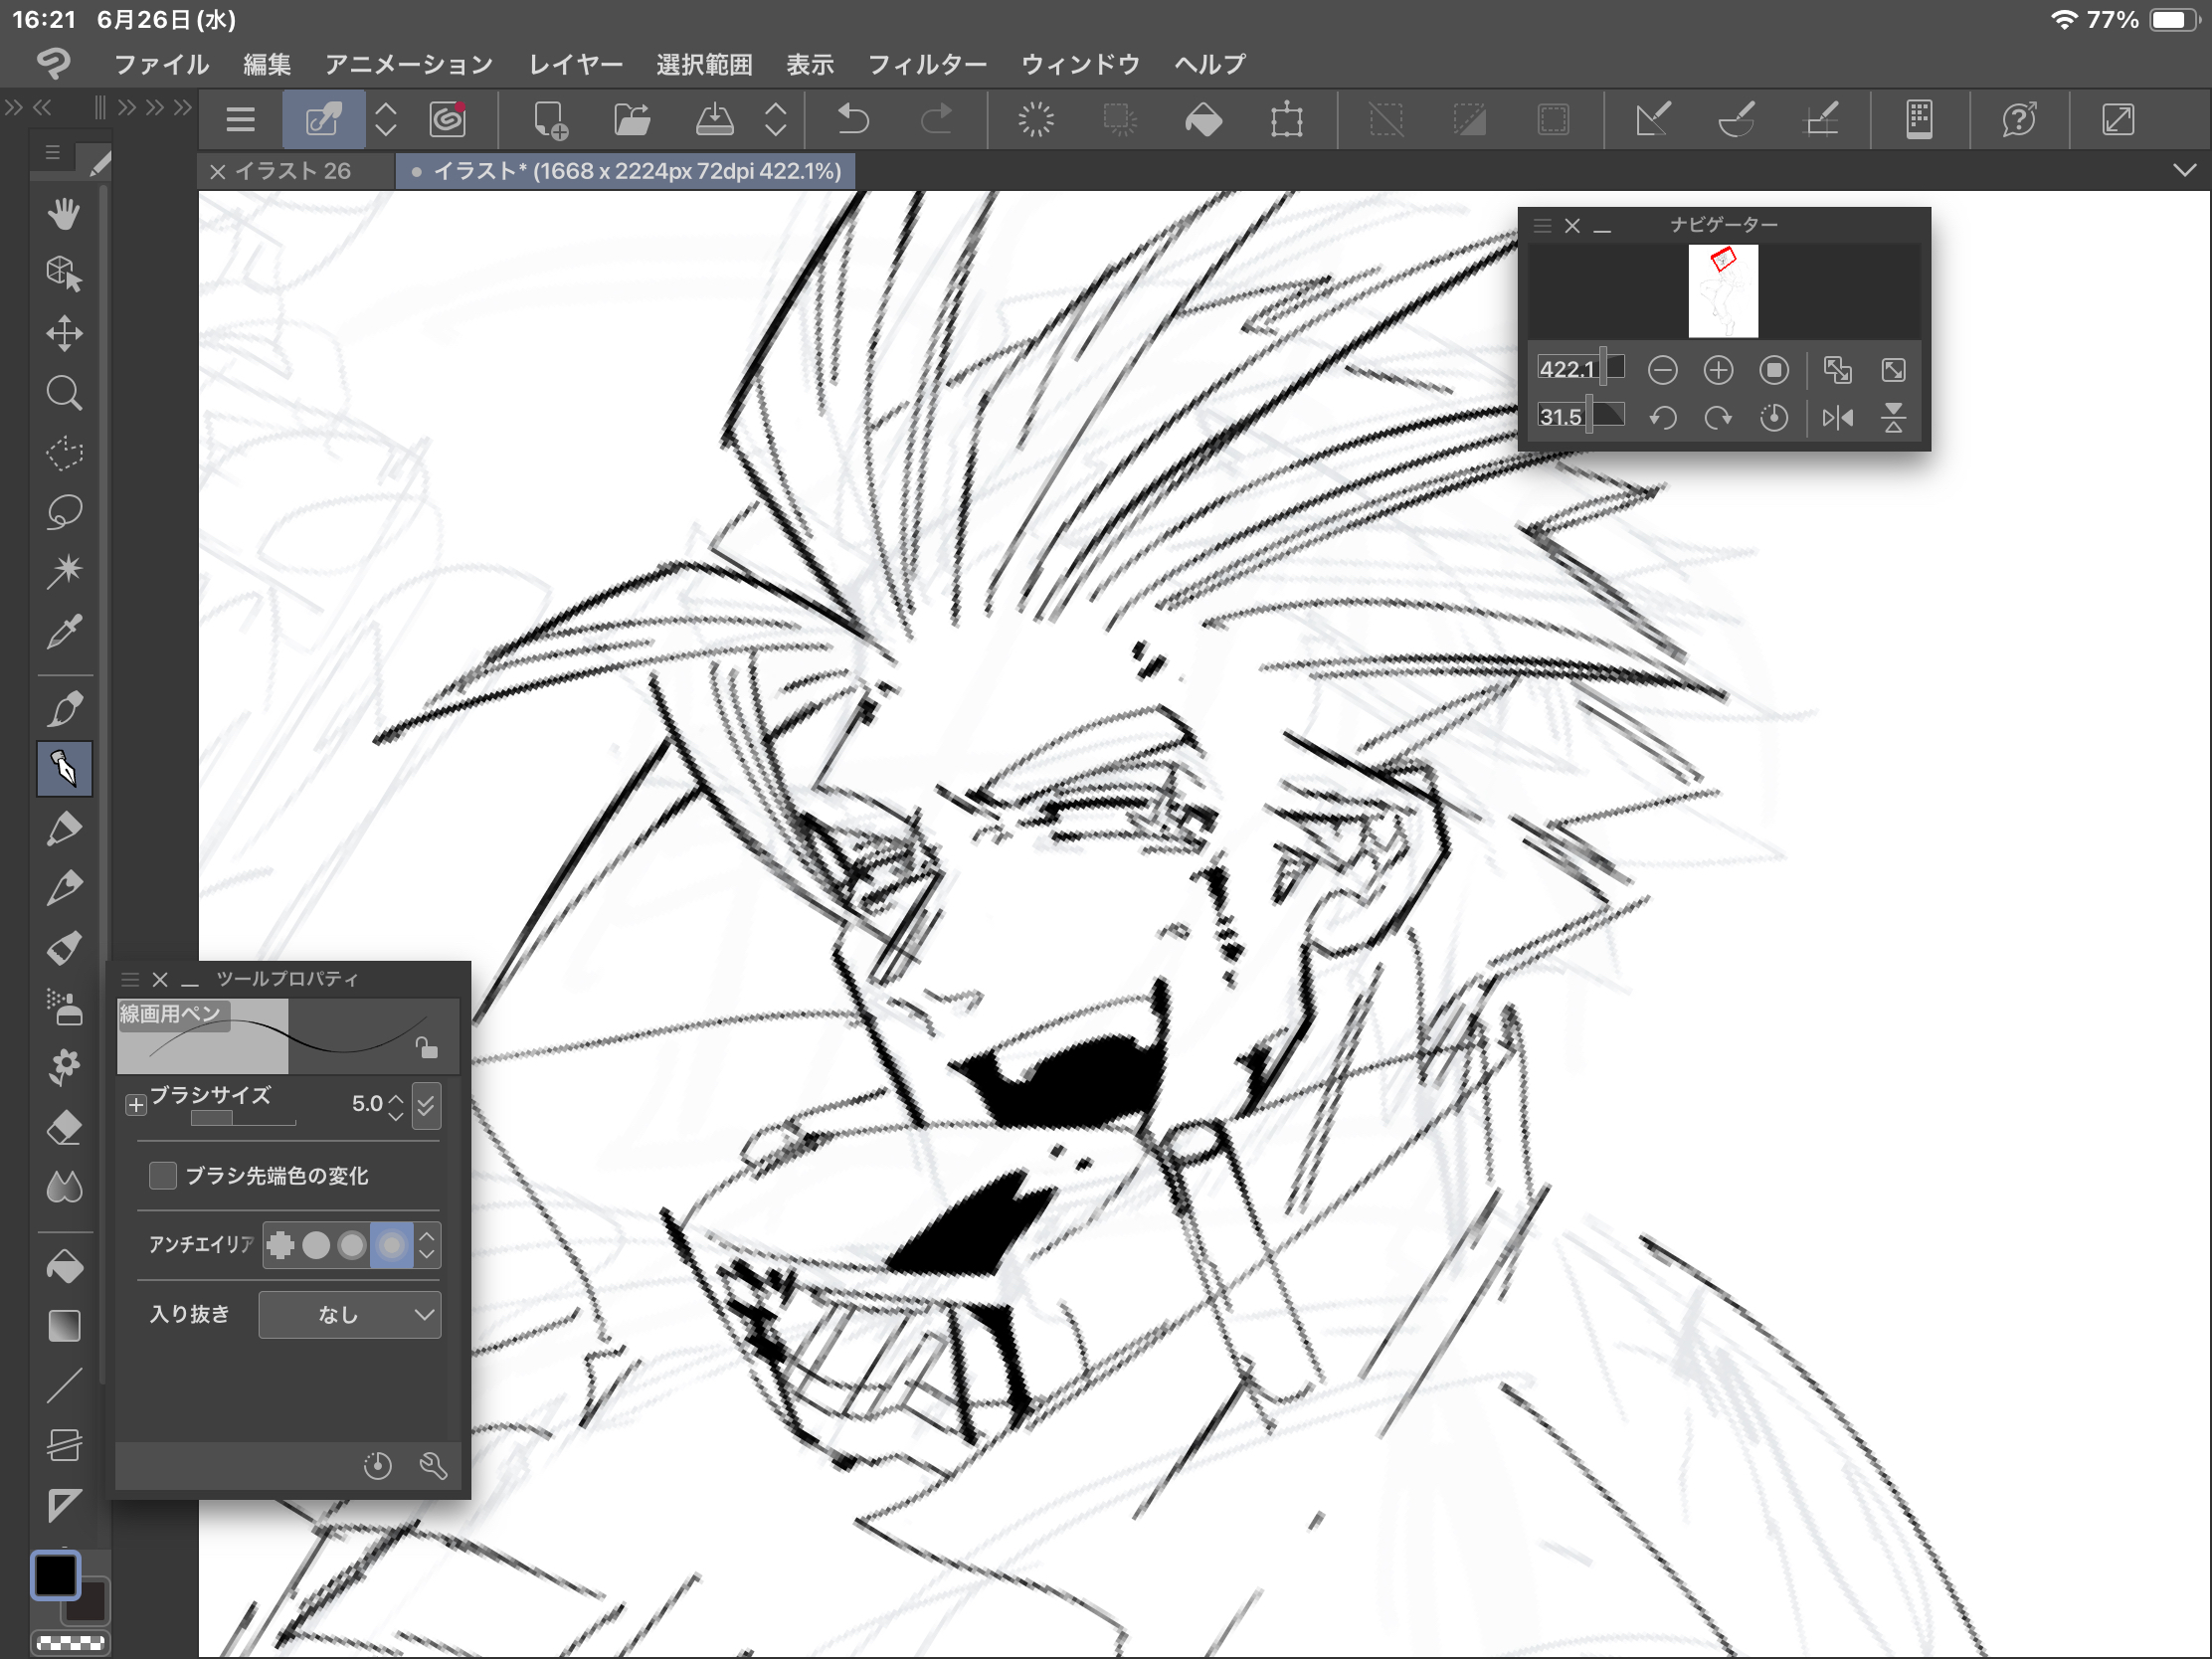Zoom in in the Navigator panel
Screen dimensions: 2212x1659
[x=1718, y=371]
